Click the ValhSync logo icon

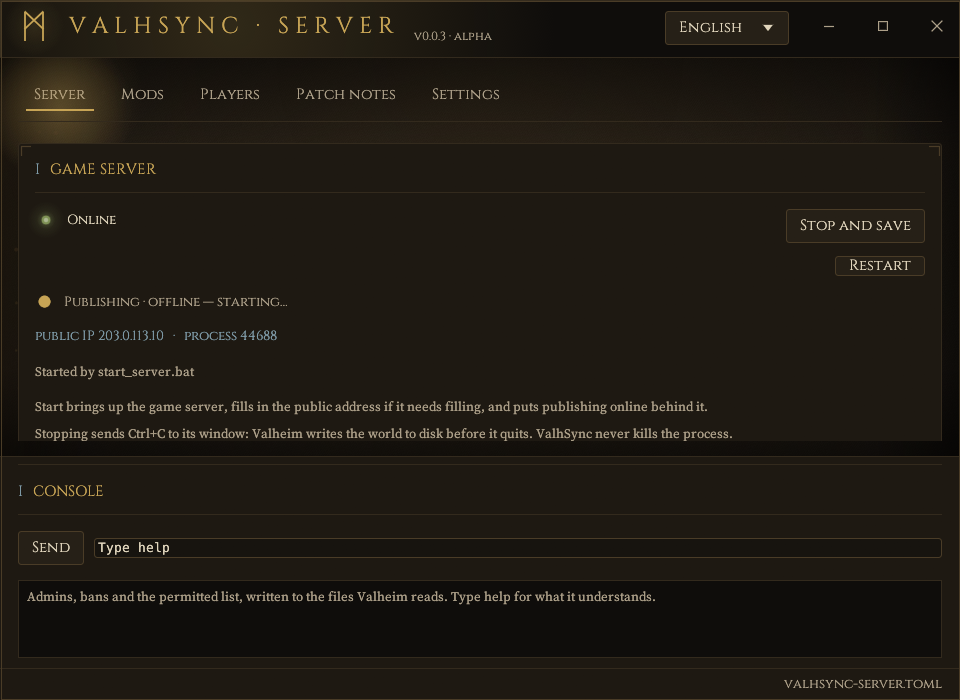coord(34,26)
